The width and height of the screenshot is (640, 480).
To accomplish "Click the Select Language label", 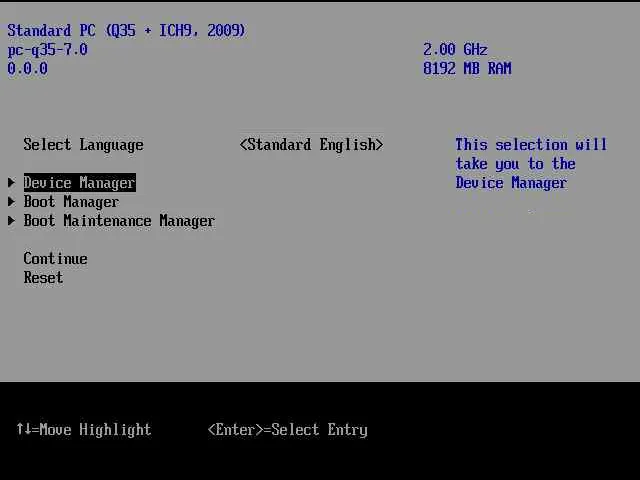I will coord(83,144).
